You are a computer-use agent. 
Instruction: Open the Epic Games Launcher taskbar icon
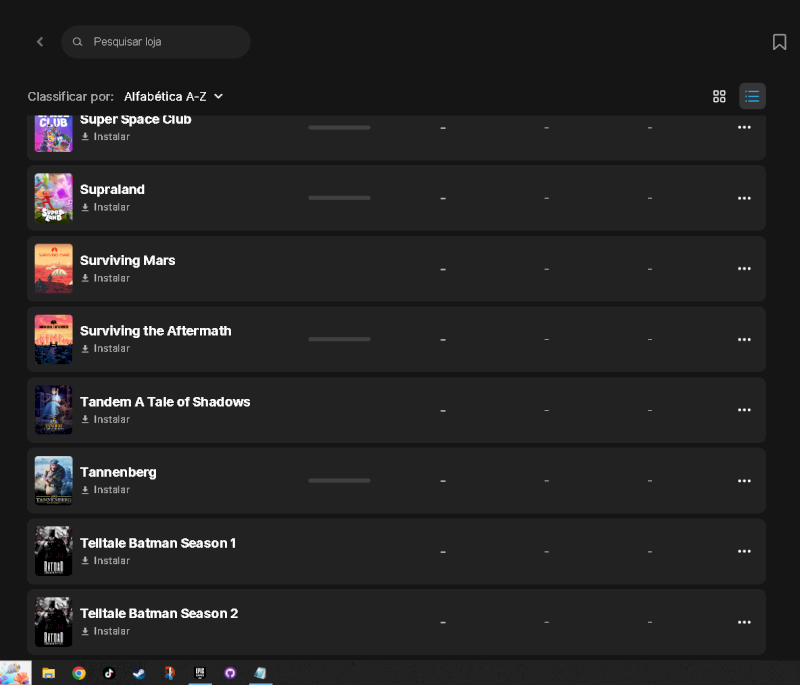[x=200, y=673]
